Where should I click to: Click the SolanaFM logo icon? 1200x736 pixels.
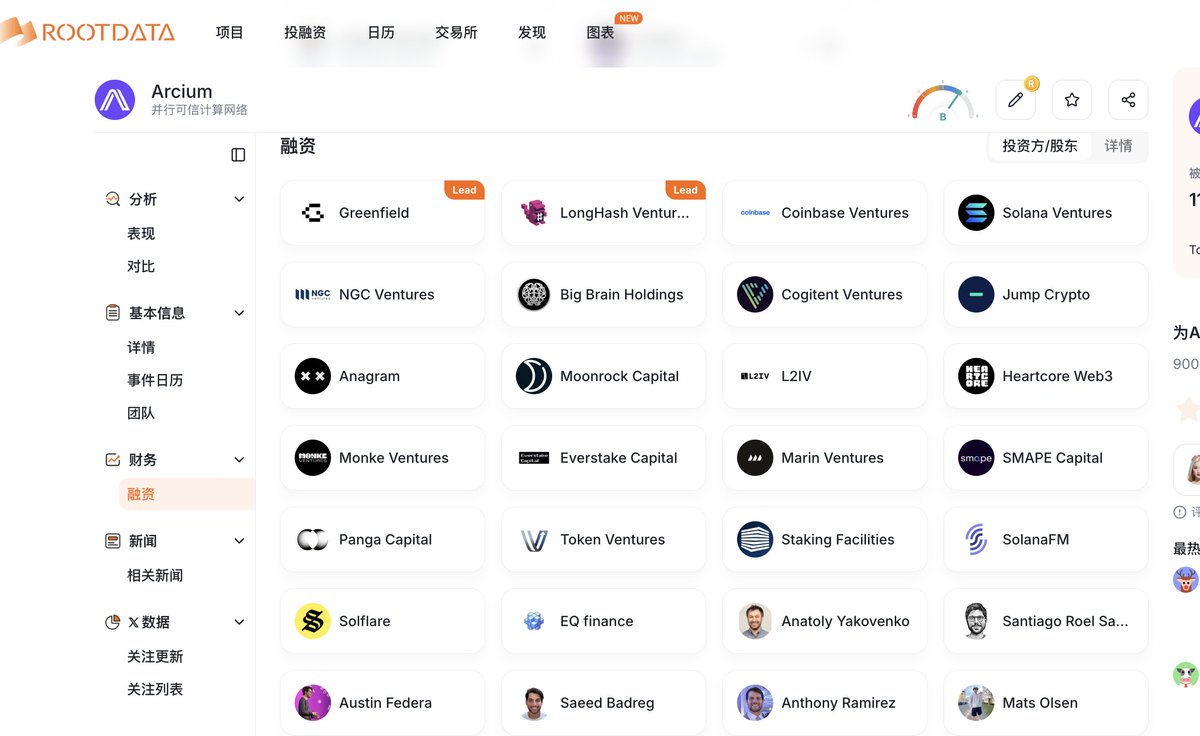tap(976, 540)
